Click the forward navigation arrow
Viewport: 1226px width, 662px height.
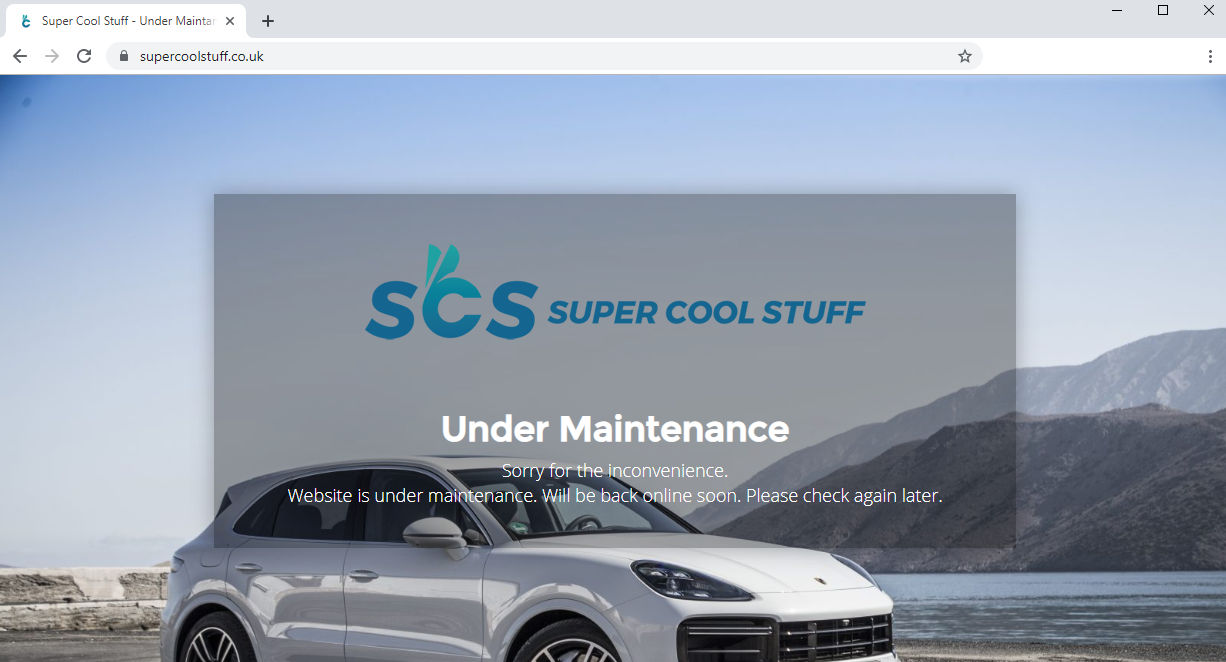tap(52, 56)
